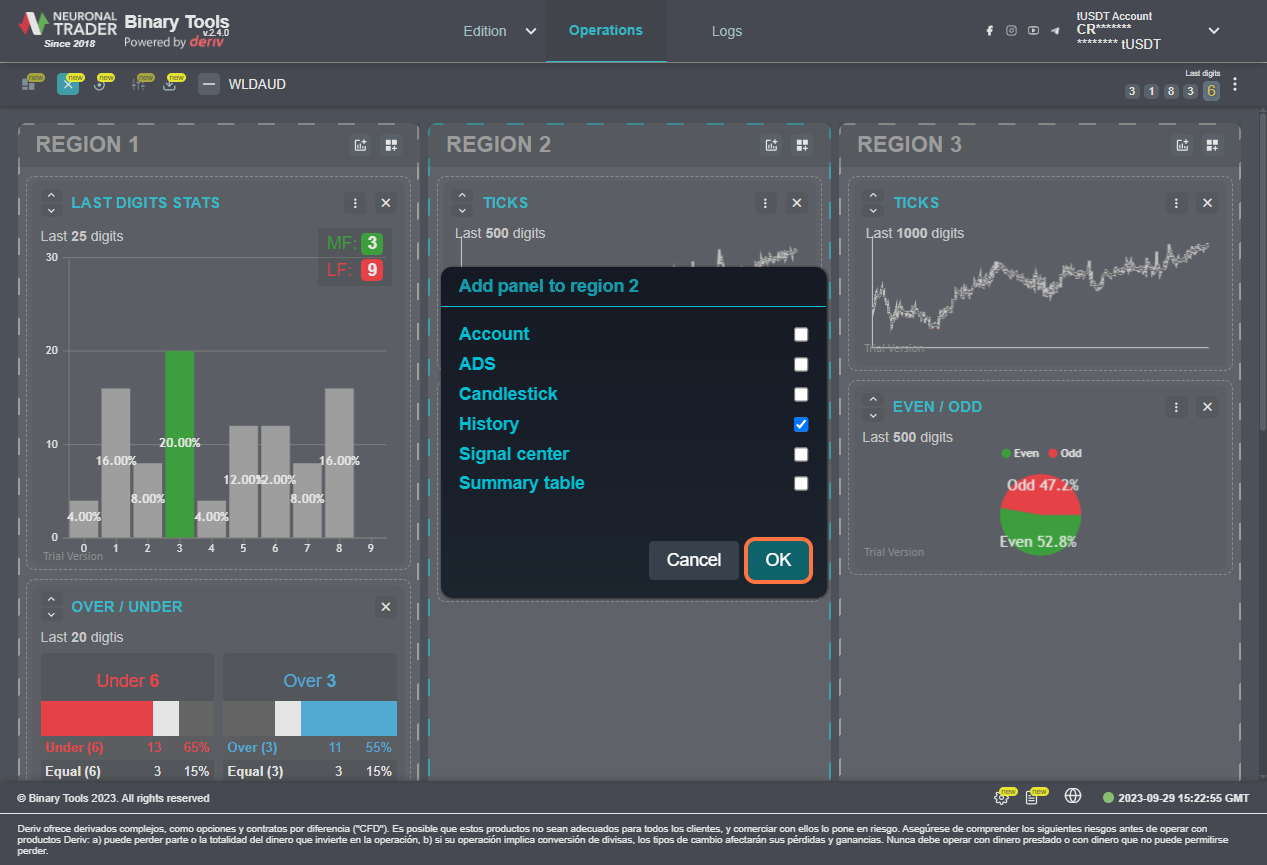Click add panel grid icon in Region 1

click(391, 145)
